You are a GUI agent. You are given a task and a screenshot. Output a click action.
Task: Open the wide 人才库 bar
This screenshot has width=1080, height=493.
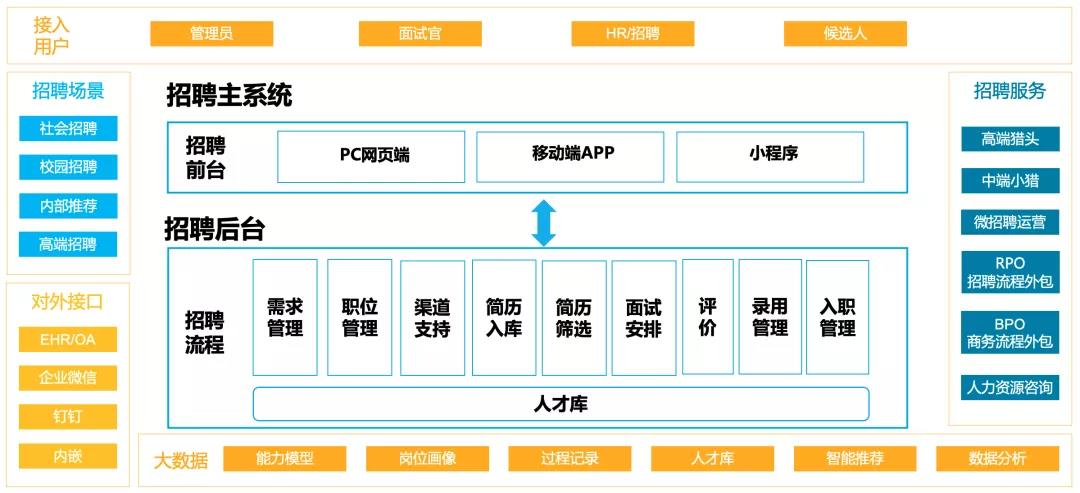pyautogui.click(x=560, y=404)
